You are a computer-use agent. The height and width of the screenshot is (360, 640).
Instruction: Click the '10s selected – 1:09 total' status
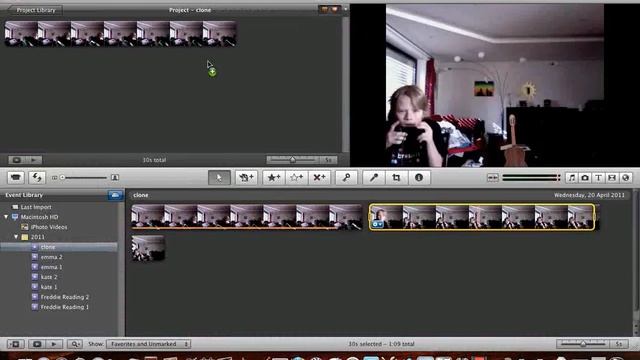[x=381, y=344]
